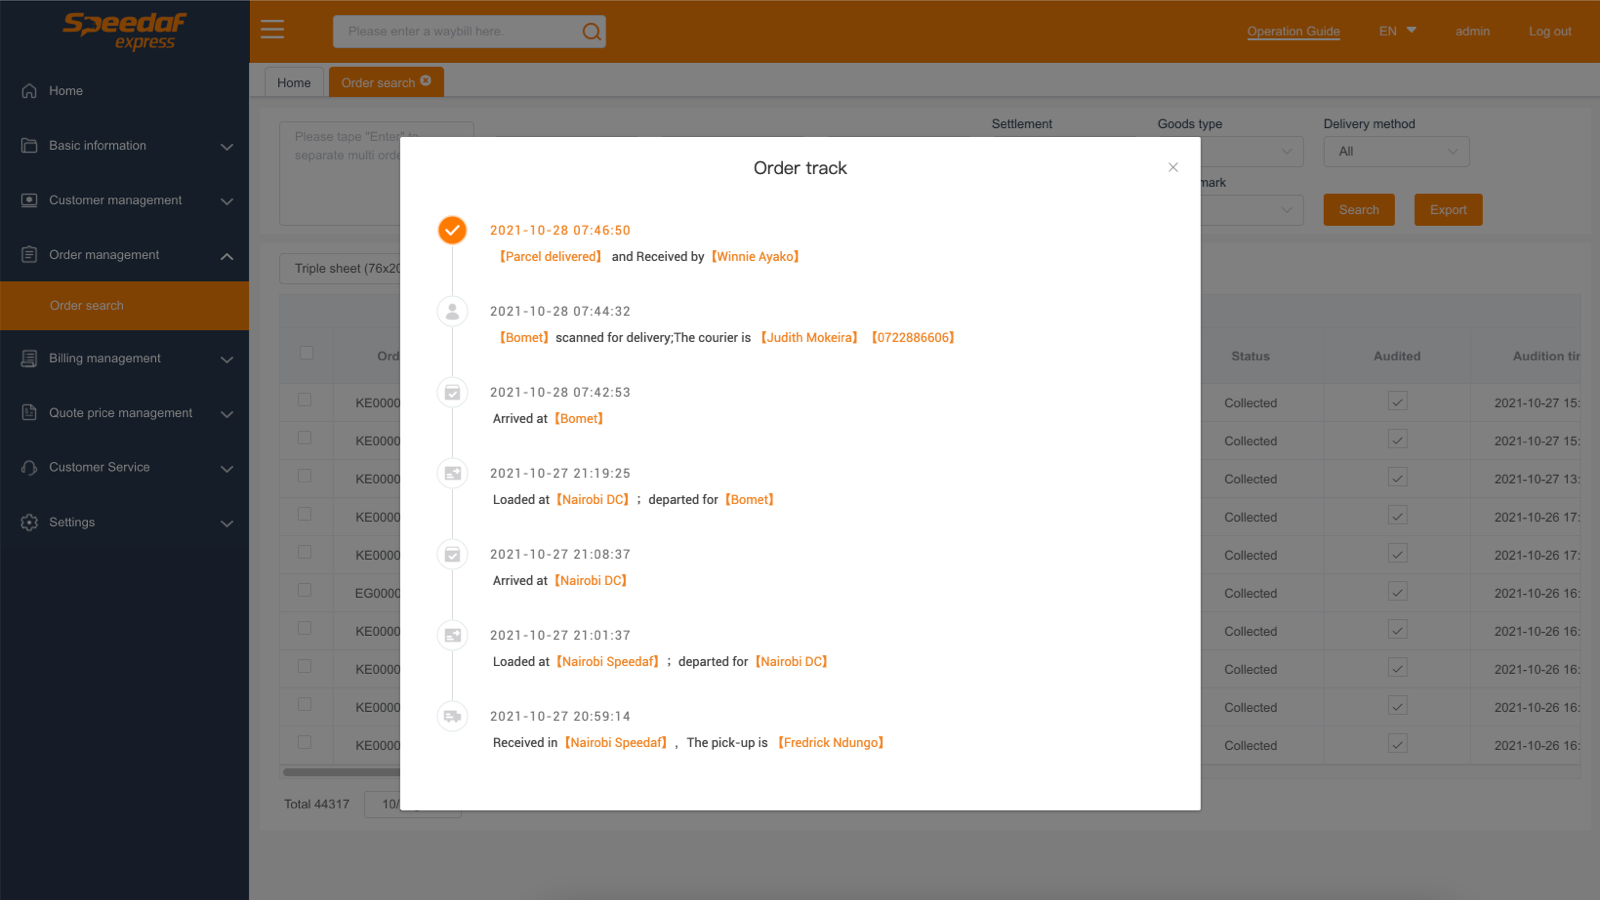This screenshot has width=1600, height=900.
Task: Click the horizontal table scrollbar
Action: [x=342, y=772]
